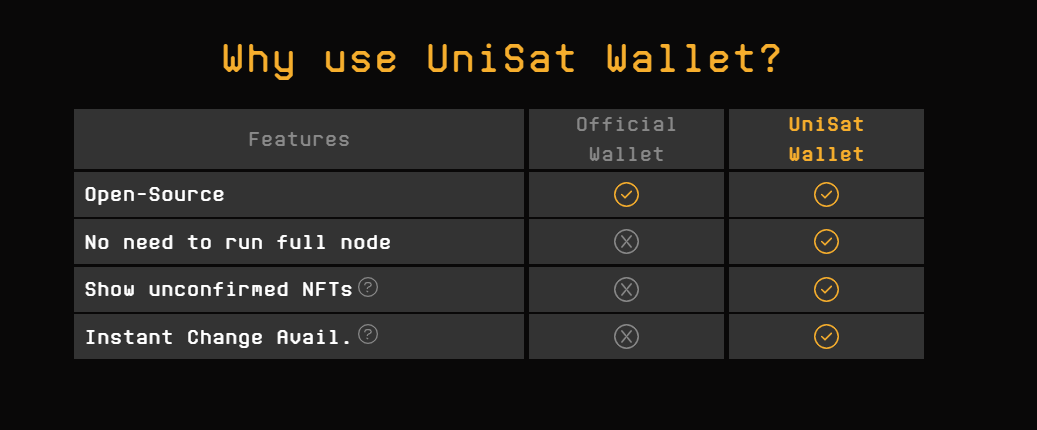Click Official Wallet's Instant Change X icon
Image resolution: width=1037 pixels, height=430 pixels.
point(626,337)
